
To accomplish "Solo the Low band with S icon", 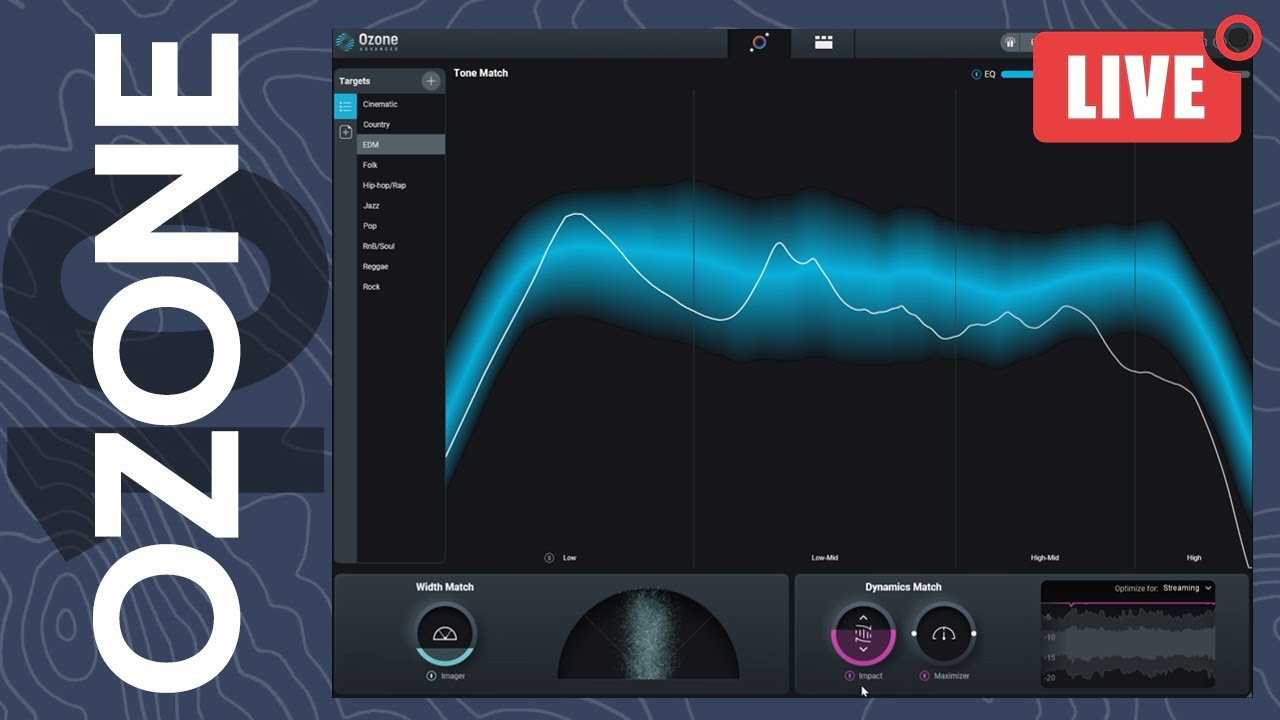I will 549,558.
